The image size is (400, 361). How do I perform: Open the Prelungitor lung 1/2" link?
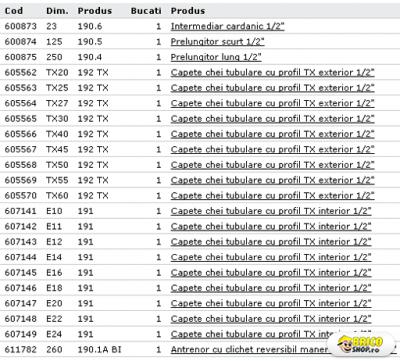click(x=216, y=57)
